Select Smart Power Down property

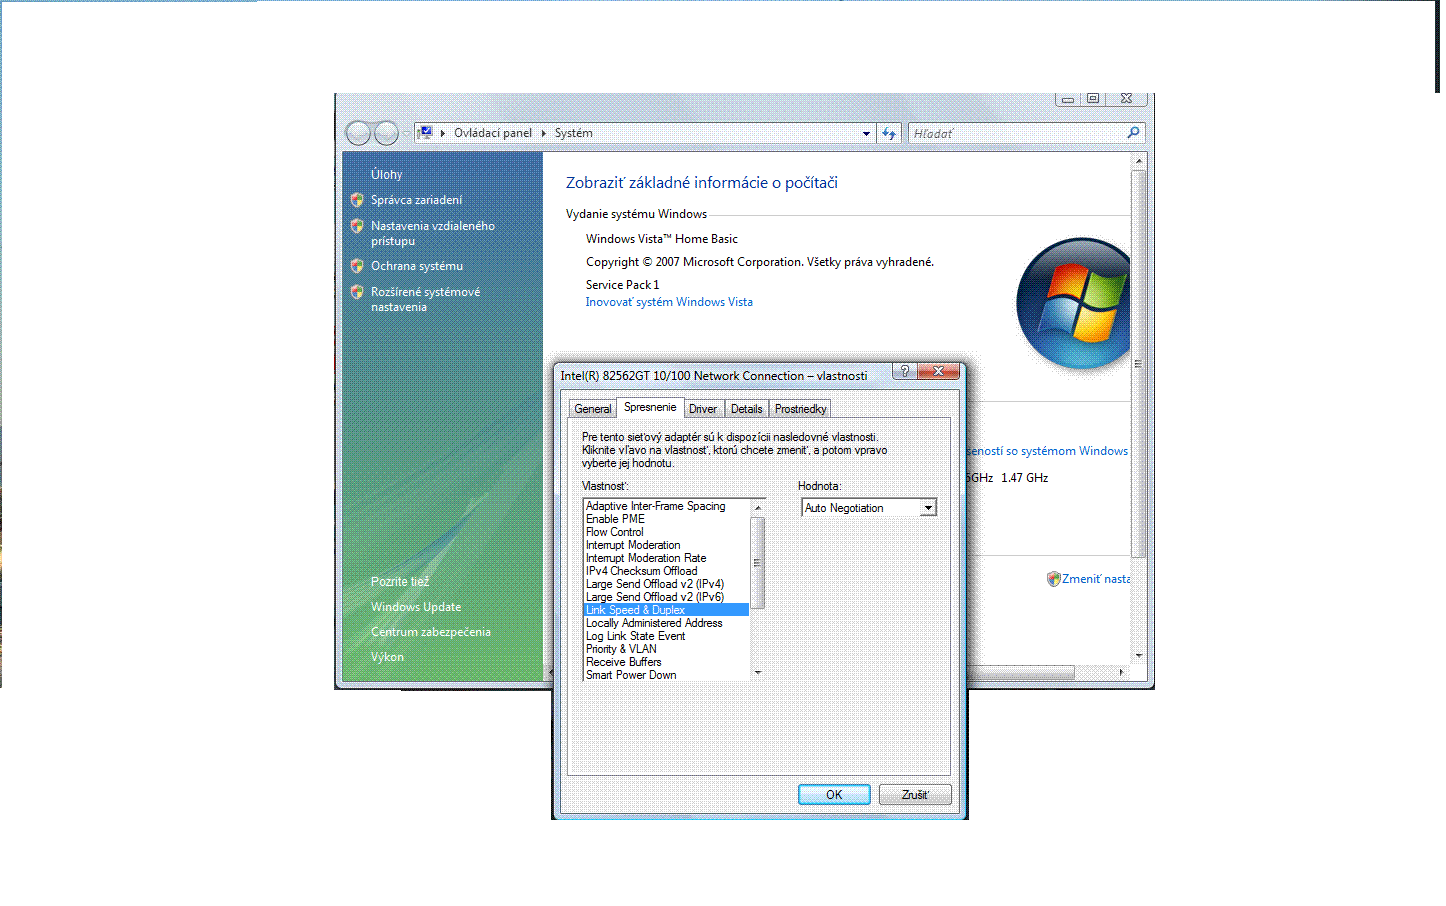click(x=666, y=675)
